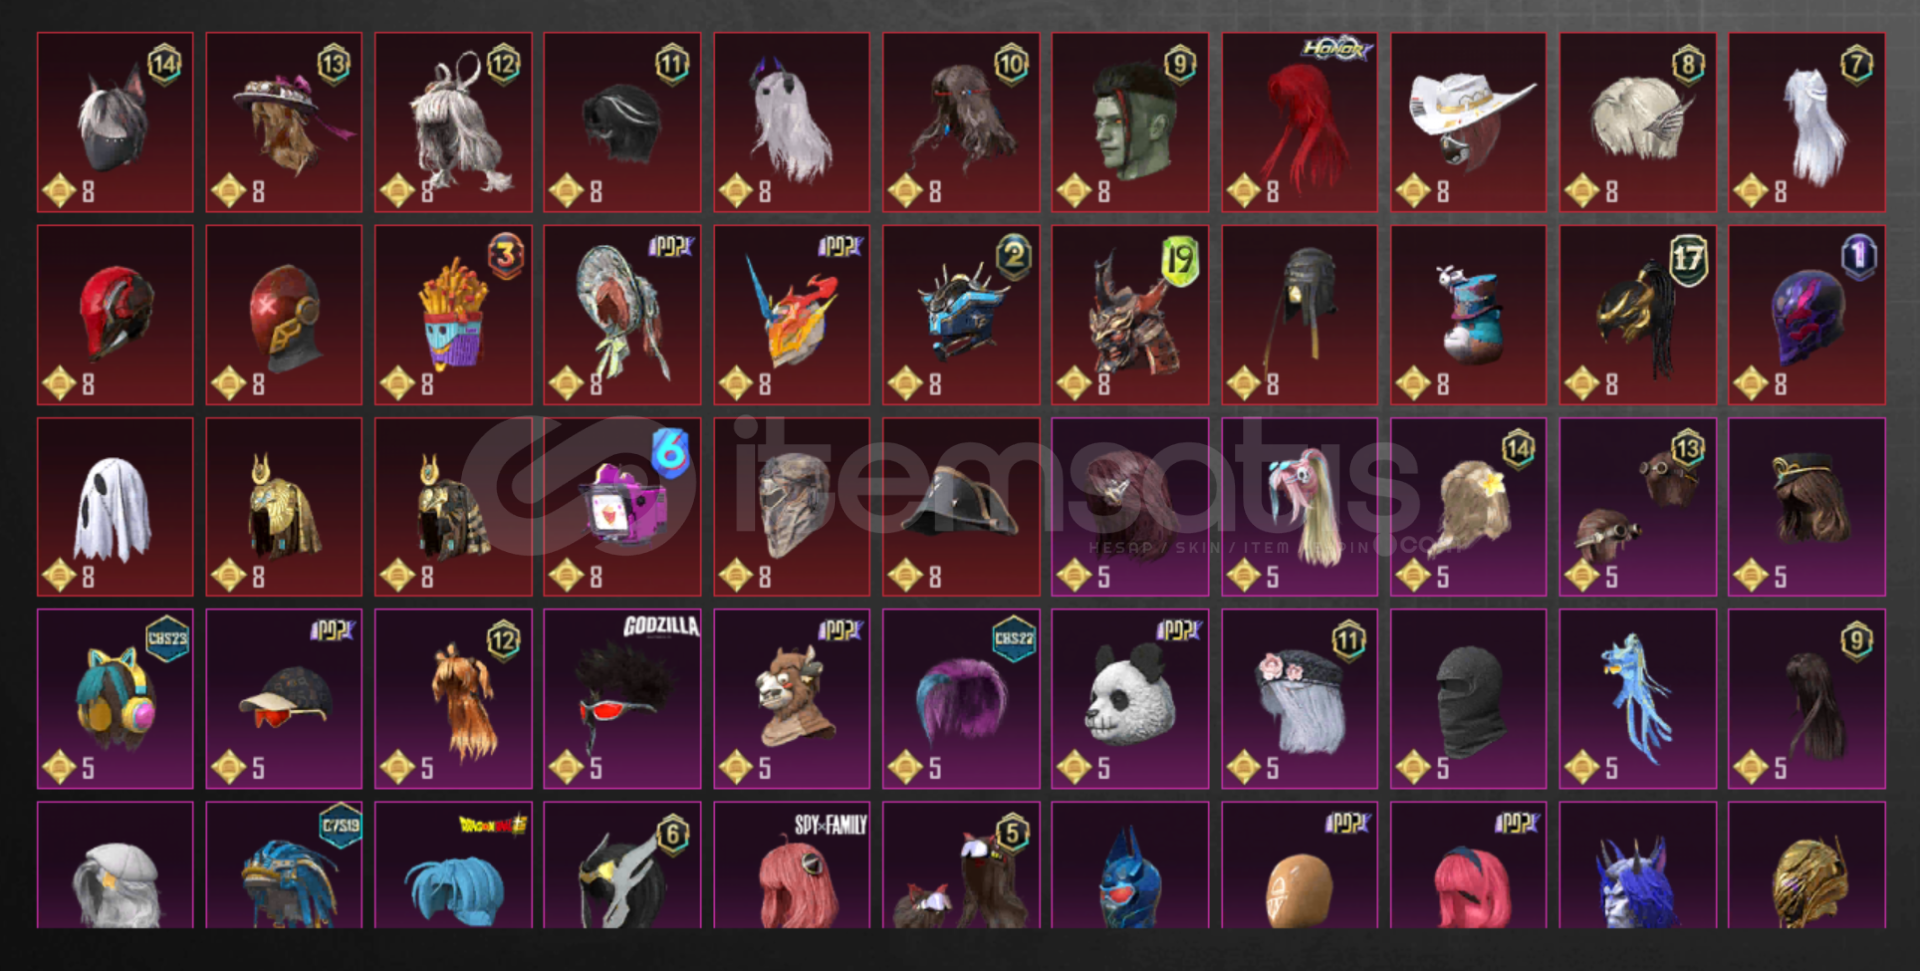Select the cat-ear headphones with CBS23 badge
This screenshot has height=971, width=1920.
[x=115, y=699]
